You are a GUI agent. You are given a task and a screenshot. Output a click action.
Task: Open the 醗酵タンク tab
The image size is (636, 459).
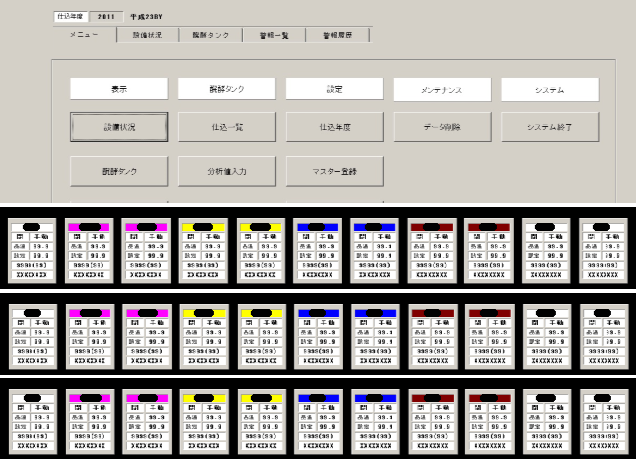pos(211,35)
